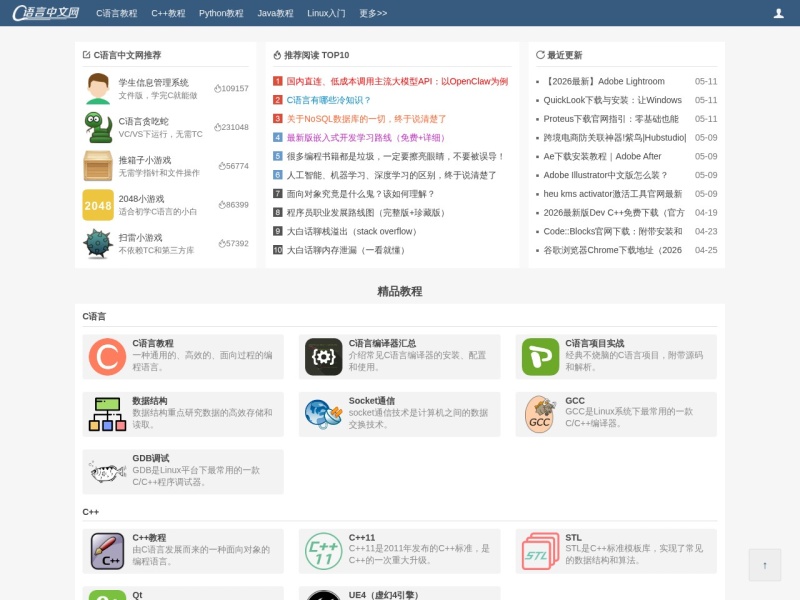Image resolution: width=800 pixels, height=600 pixels.
Task: Click the wooden box game icon
Action: (98, 166)
